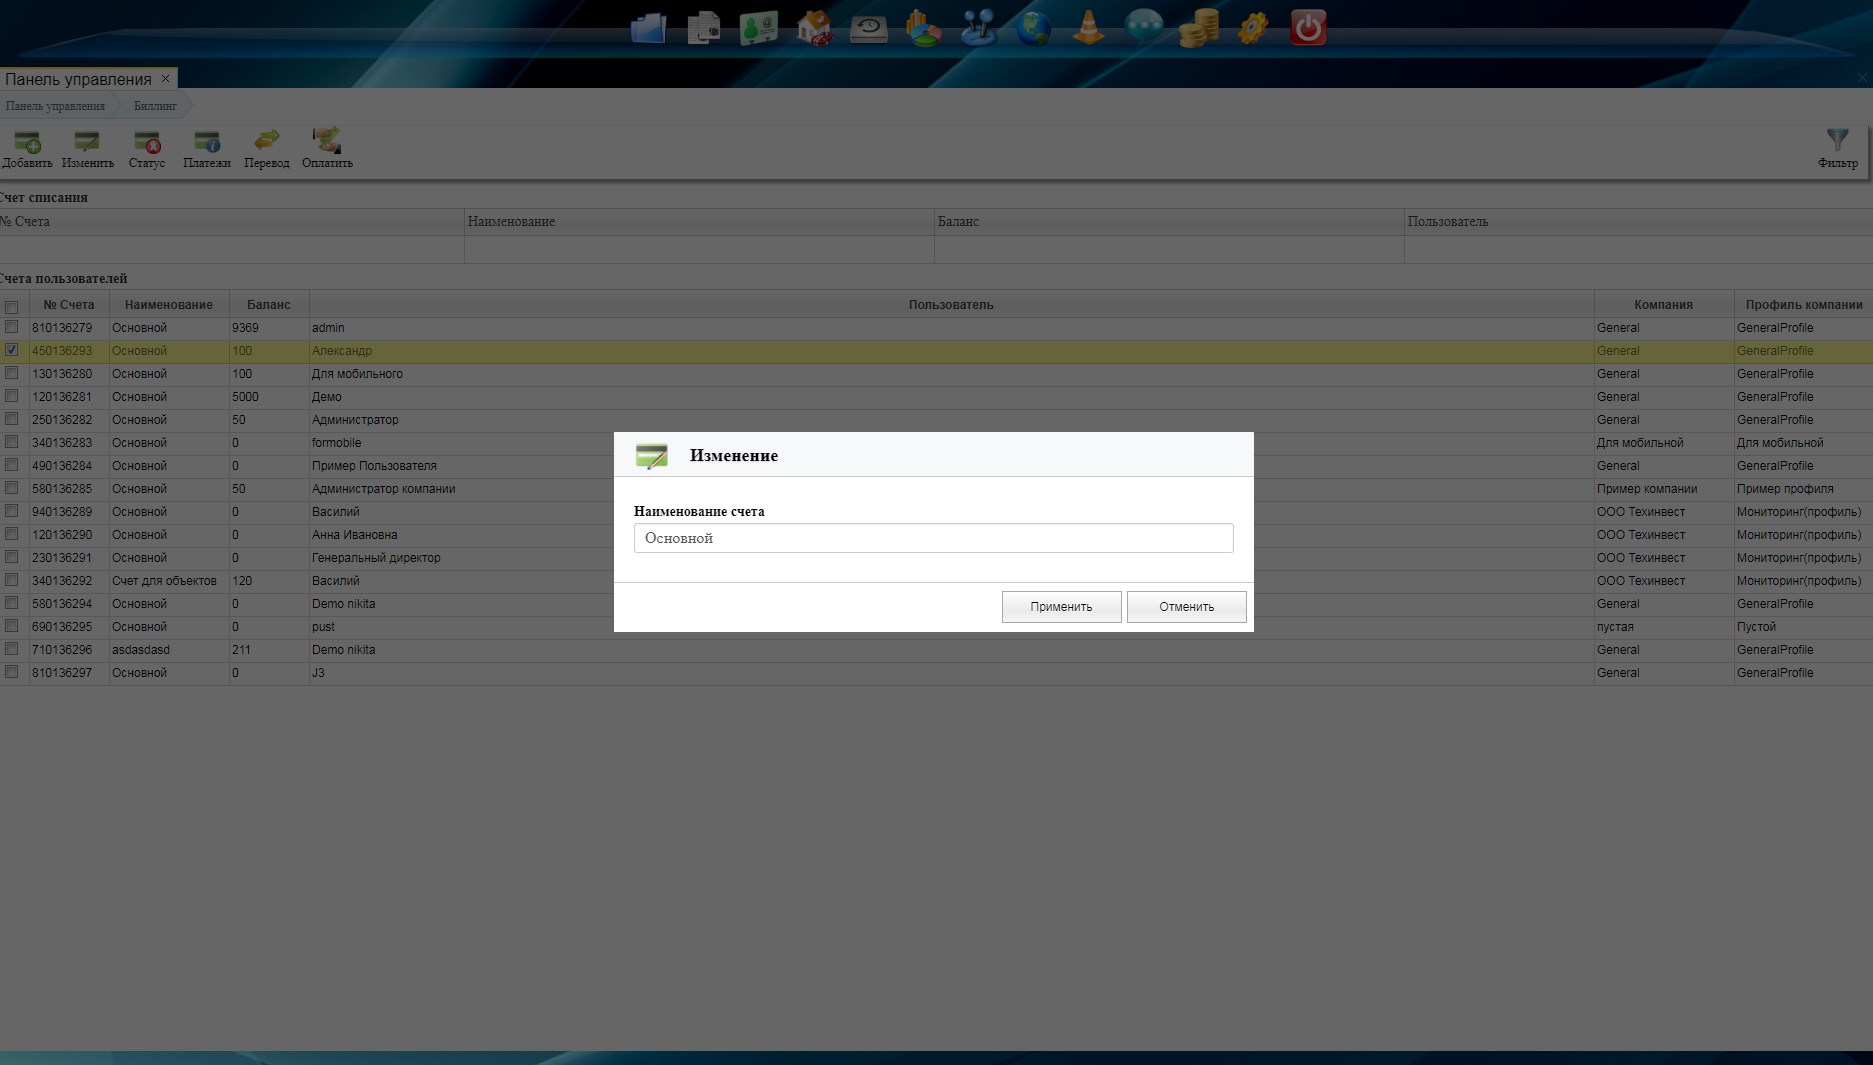Open the orange traffic cone icon
Image resolution: width=1873 pixels, height=1065 pixels.
click(x=1089, y=27)
